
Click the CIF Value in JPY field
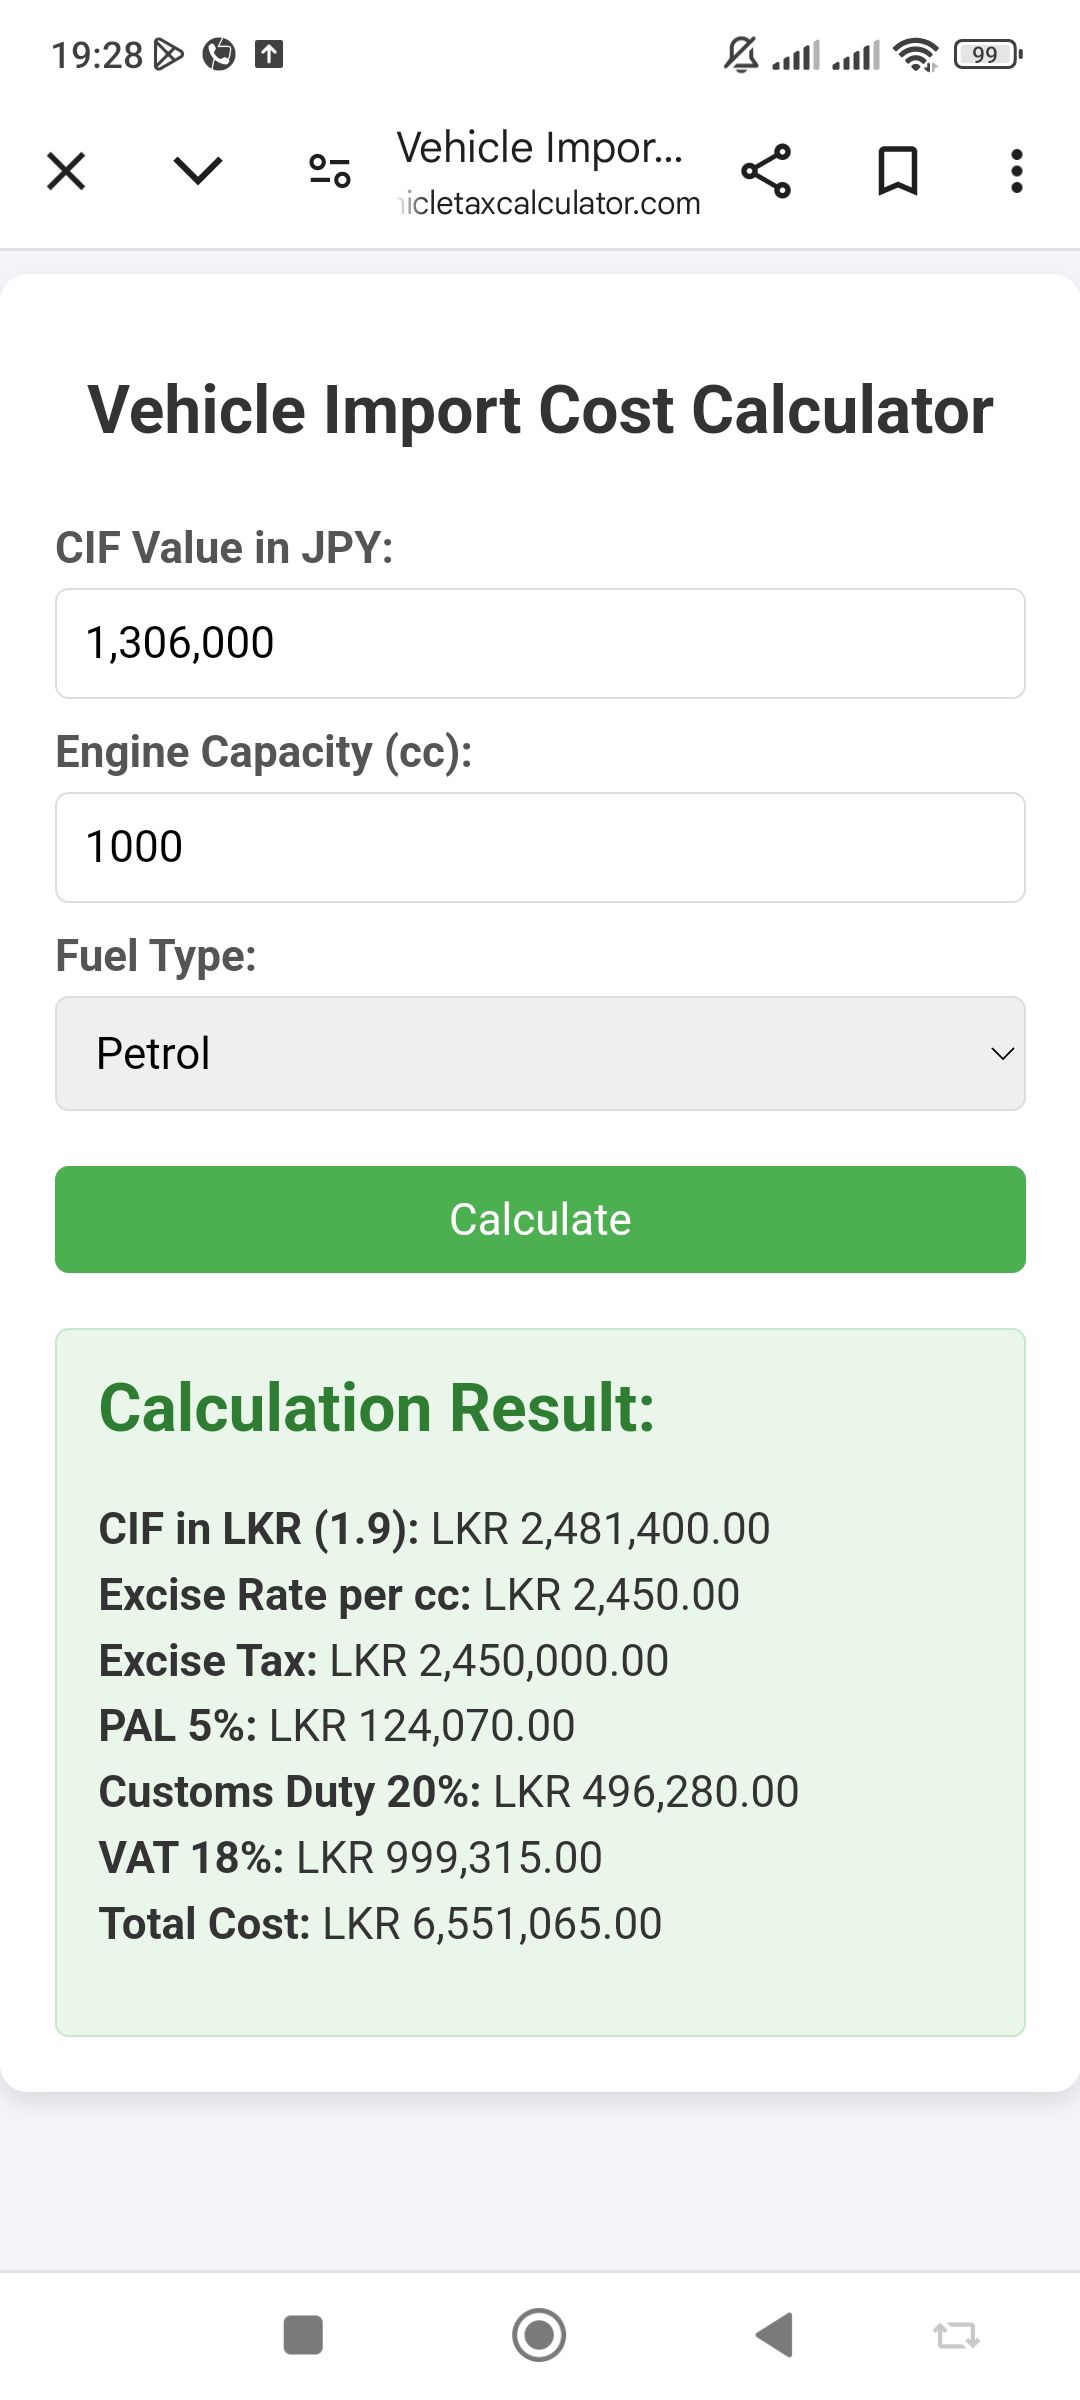(x=540, y=643)
